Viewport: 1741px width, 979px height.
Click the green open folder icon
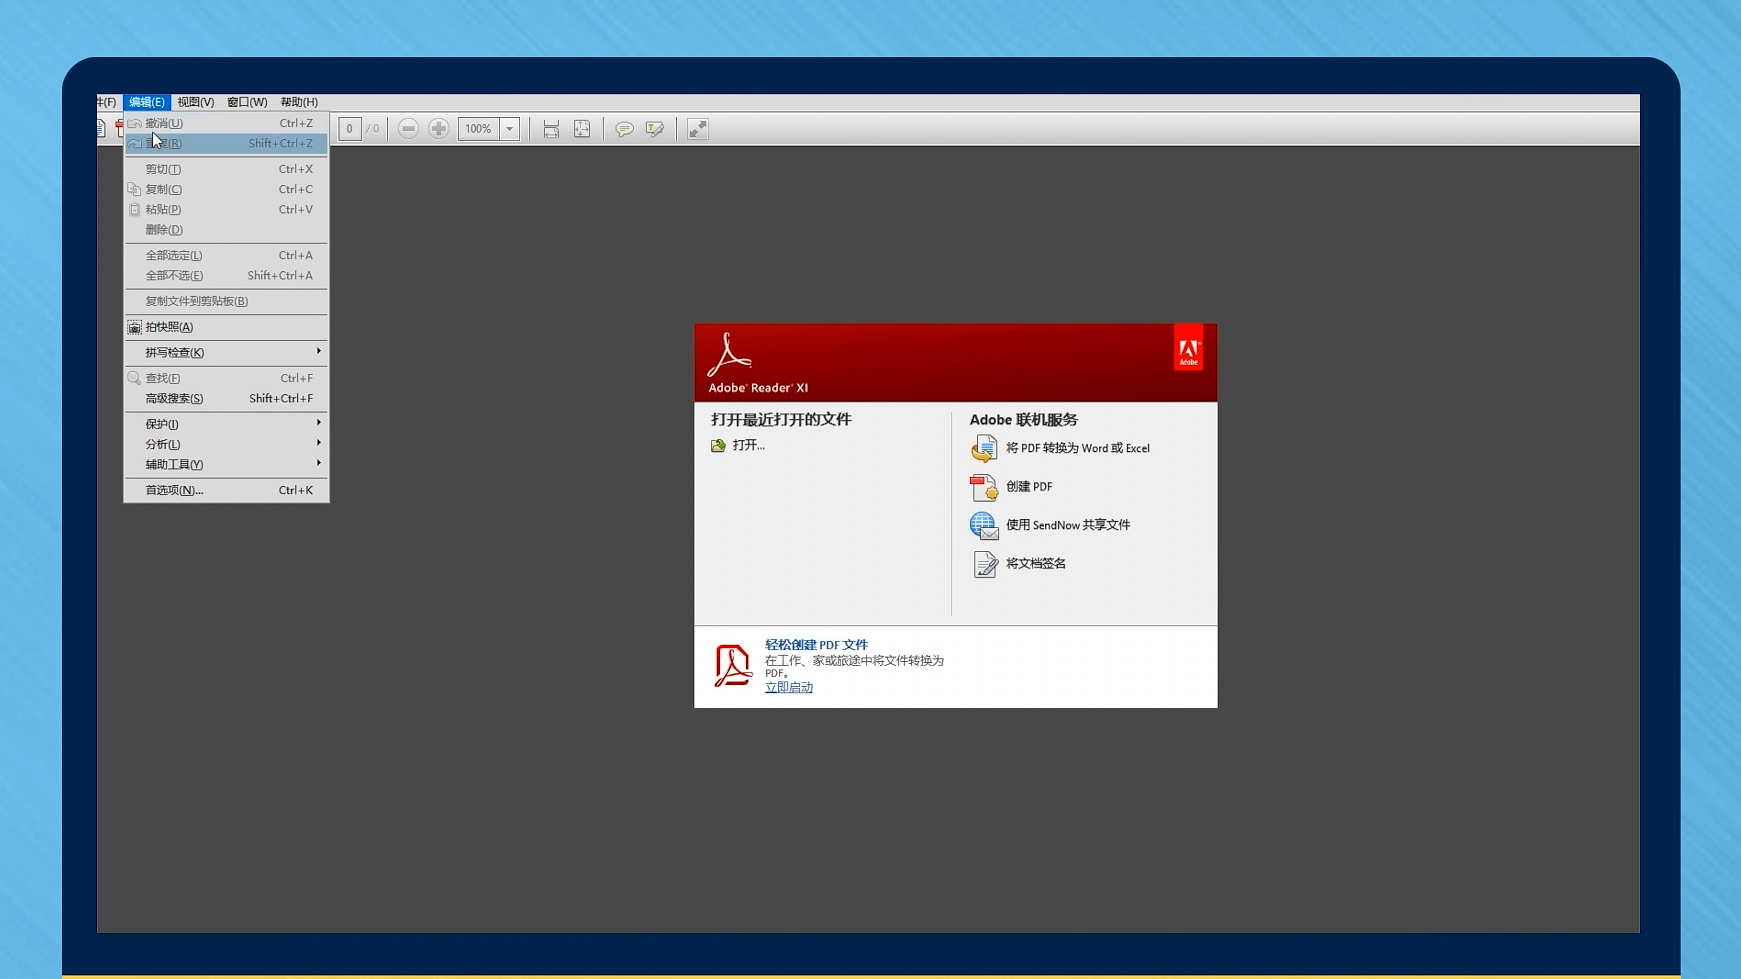718,446
